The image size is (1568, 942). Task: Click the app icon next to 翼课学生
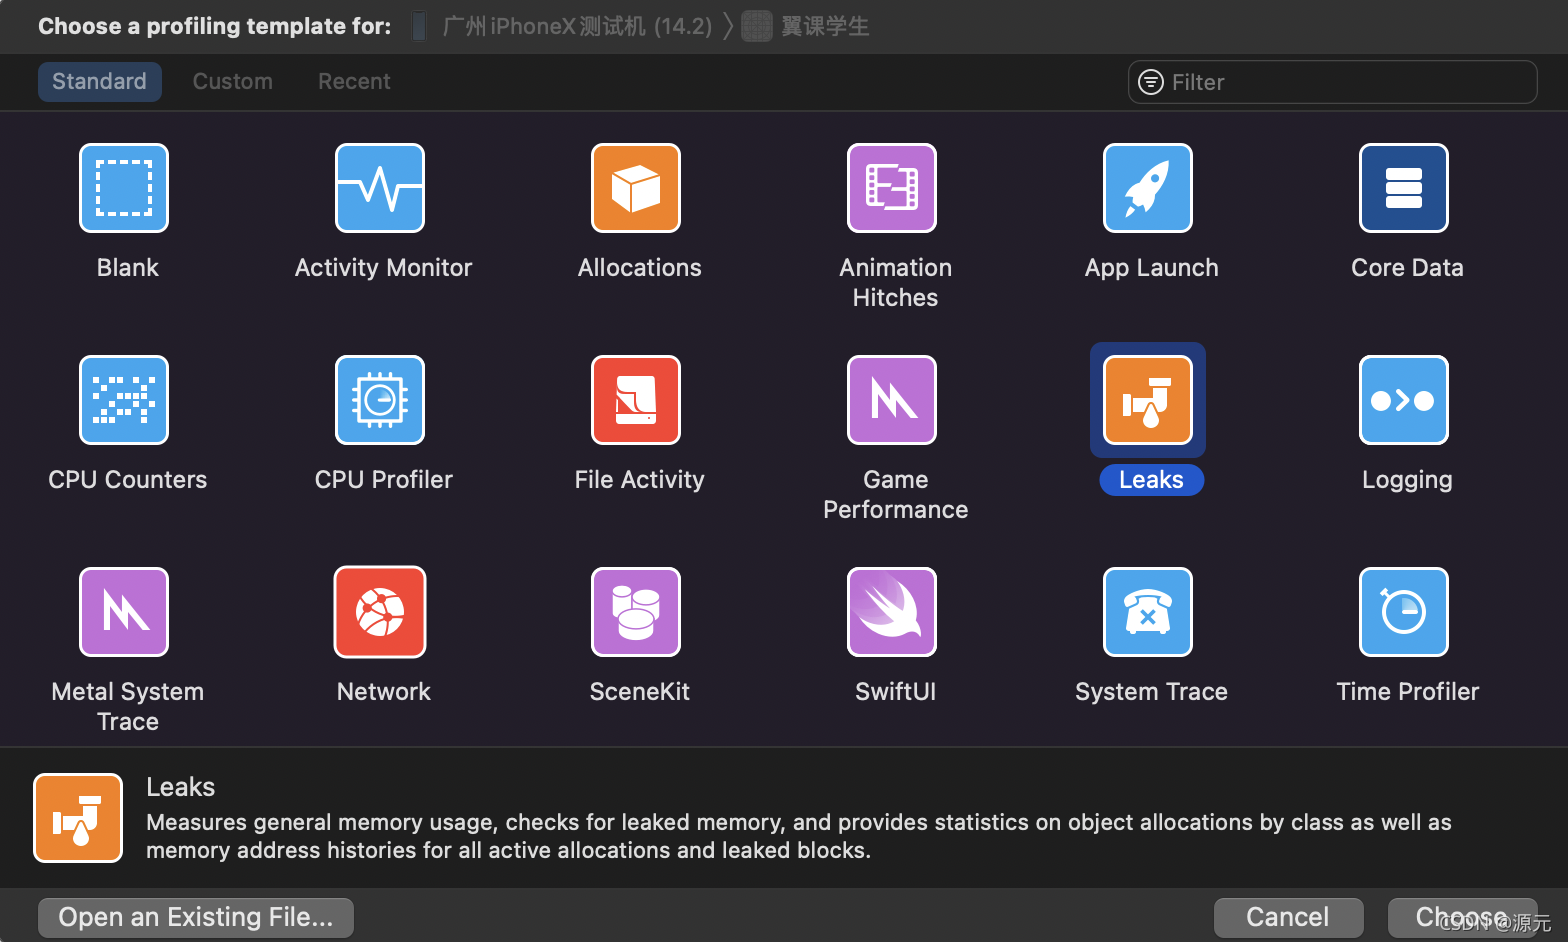[757, 26]
